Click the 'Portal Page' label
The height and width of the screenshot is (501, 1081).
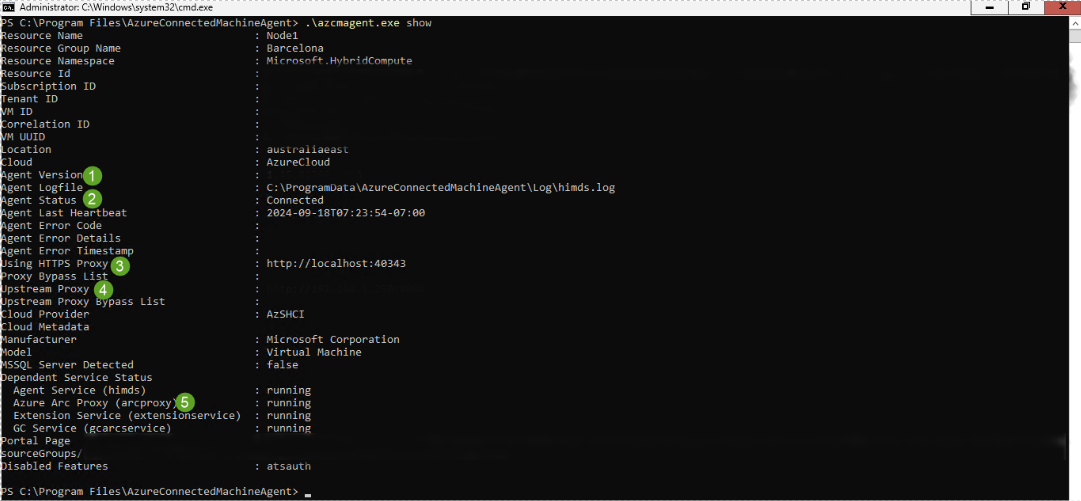36,441
